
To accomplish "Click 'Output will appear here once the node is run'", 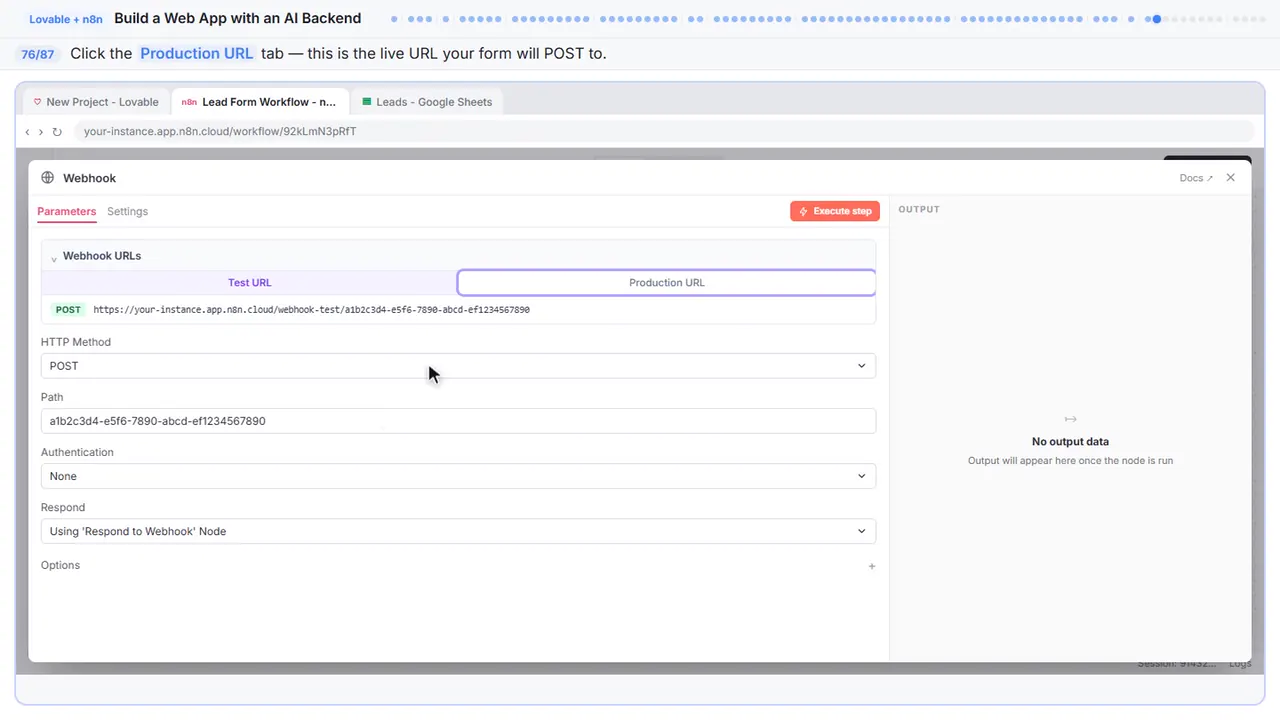I will pyautogui.click(x=1070, y=461).
